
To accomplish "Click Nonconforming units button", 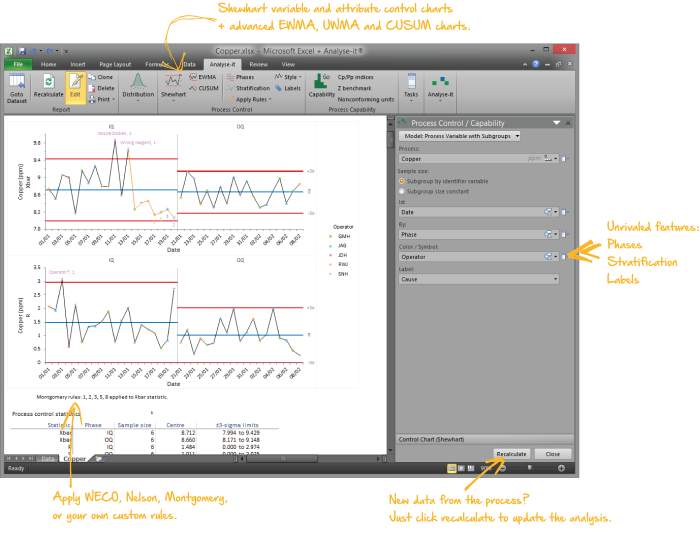I will click(x=366, y=100).
